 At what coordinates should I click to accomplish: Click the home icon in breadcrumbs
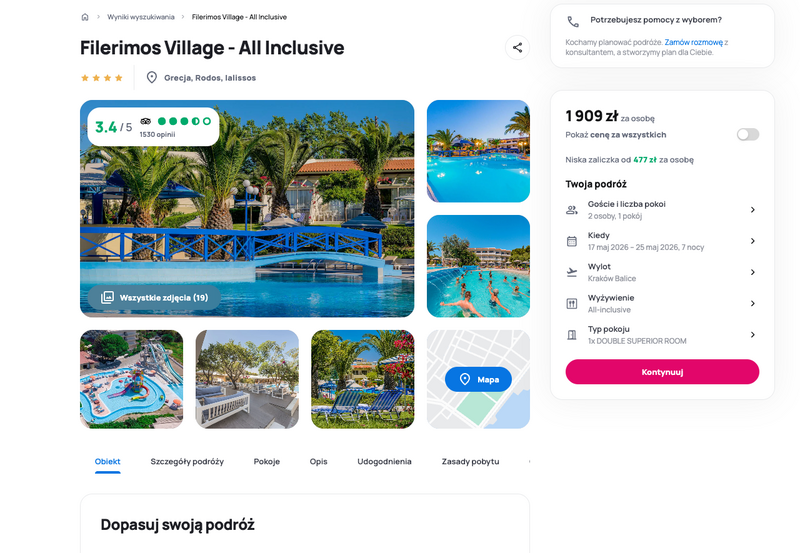click(85, 17)
